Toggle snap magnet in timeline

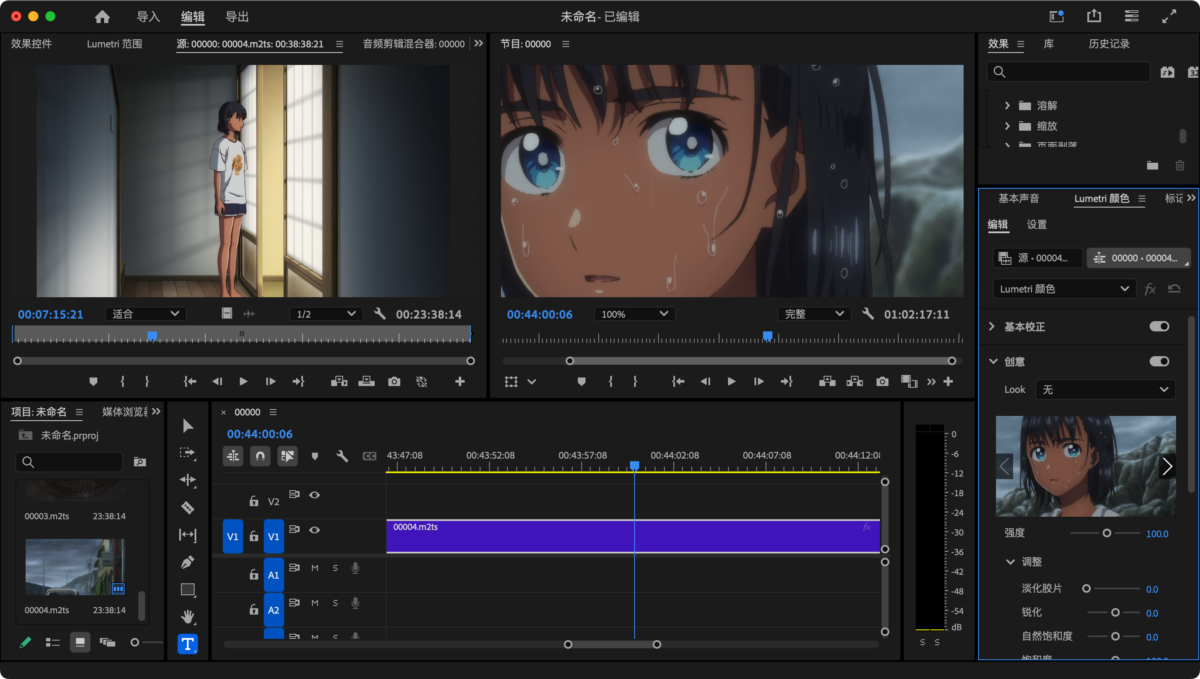tap(260, 456)
